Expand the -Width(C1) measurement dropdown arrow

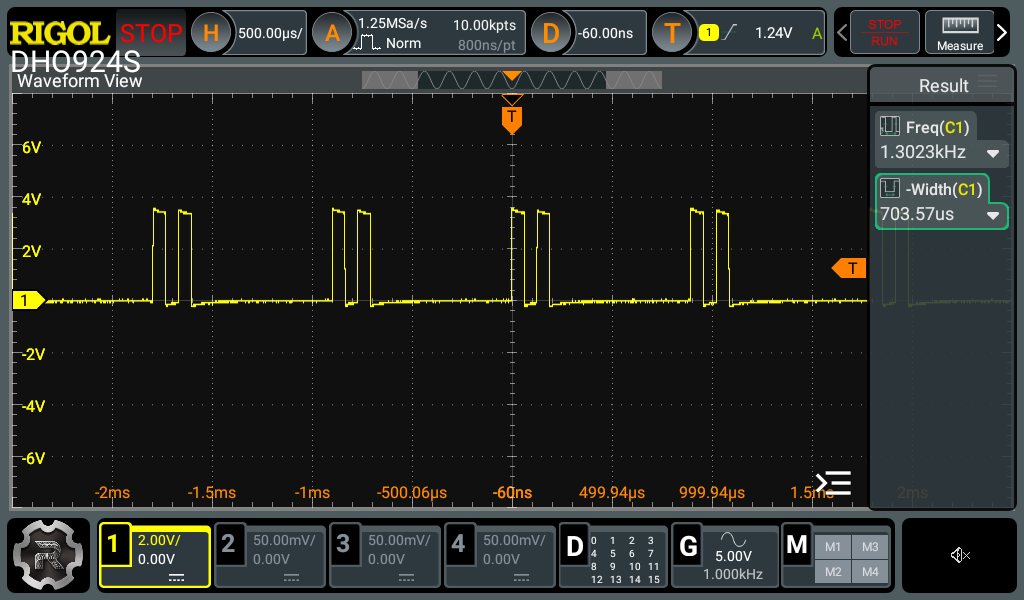[993, 215]
